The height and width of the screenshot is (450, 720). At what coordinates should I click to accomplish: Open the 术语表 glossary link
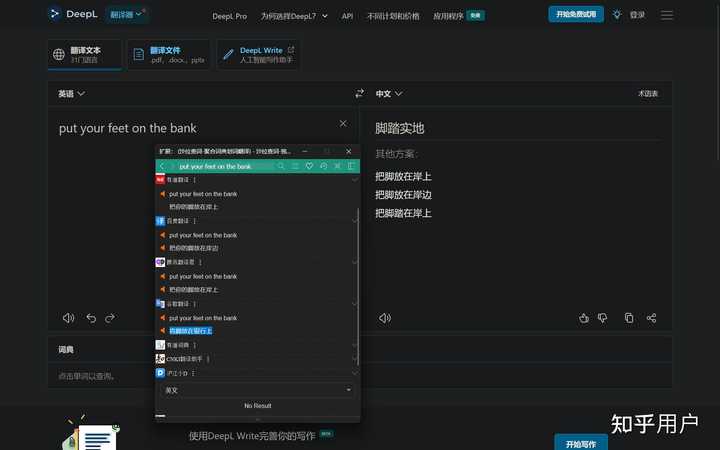[648, 94]
